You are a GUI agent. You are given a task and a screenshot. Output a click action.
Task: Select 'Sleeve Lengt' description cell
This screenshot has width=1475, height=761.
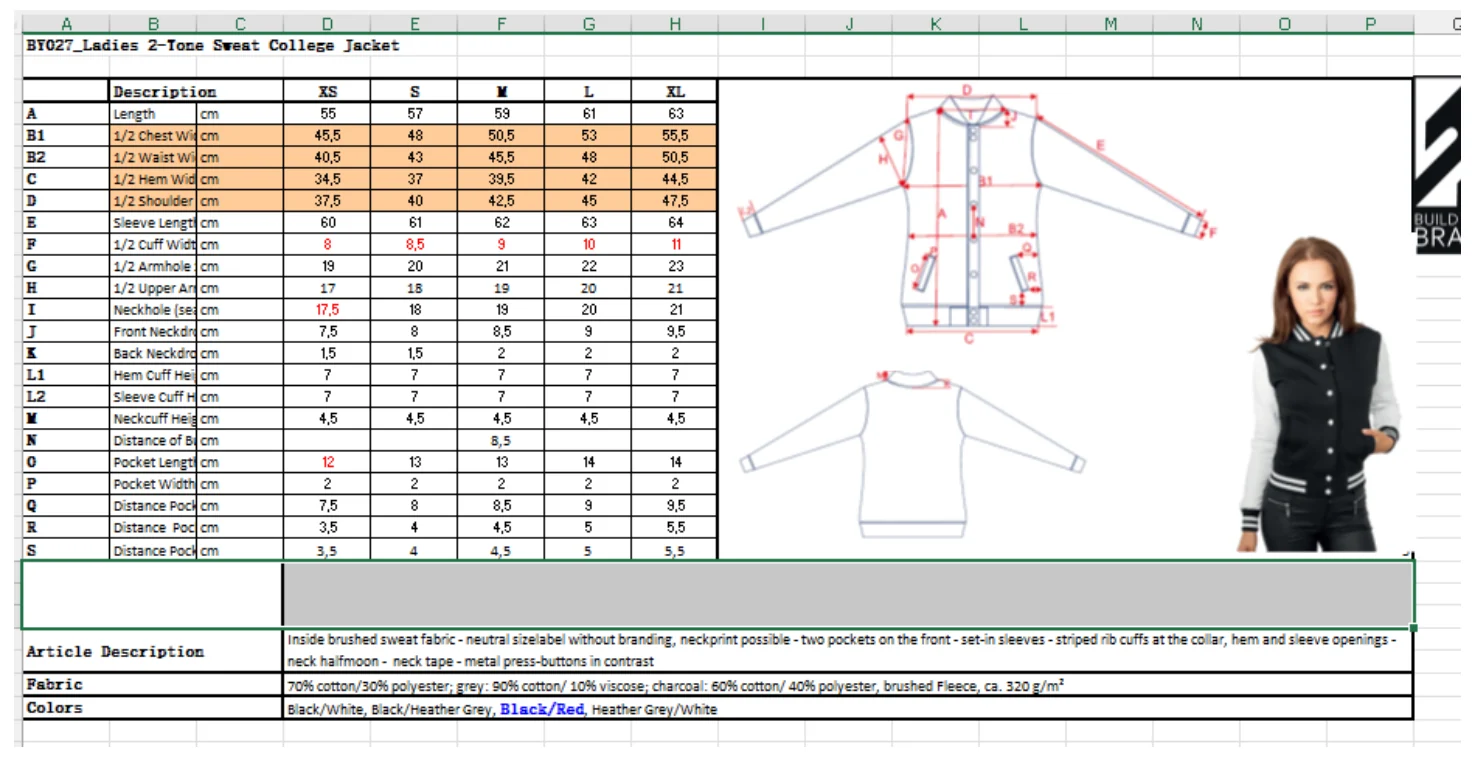pos(154,223)
